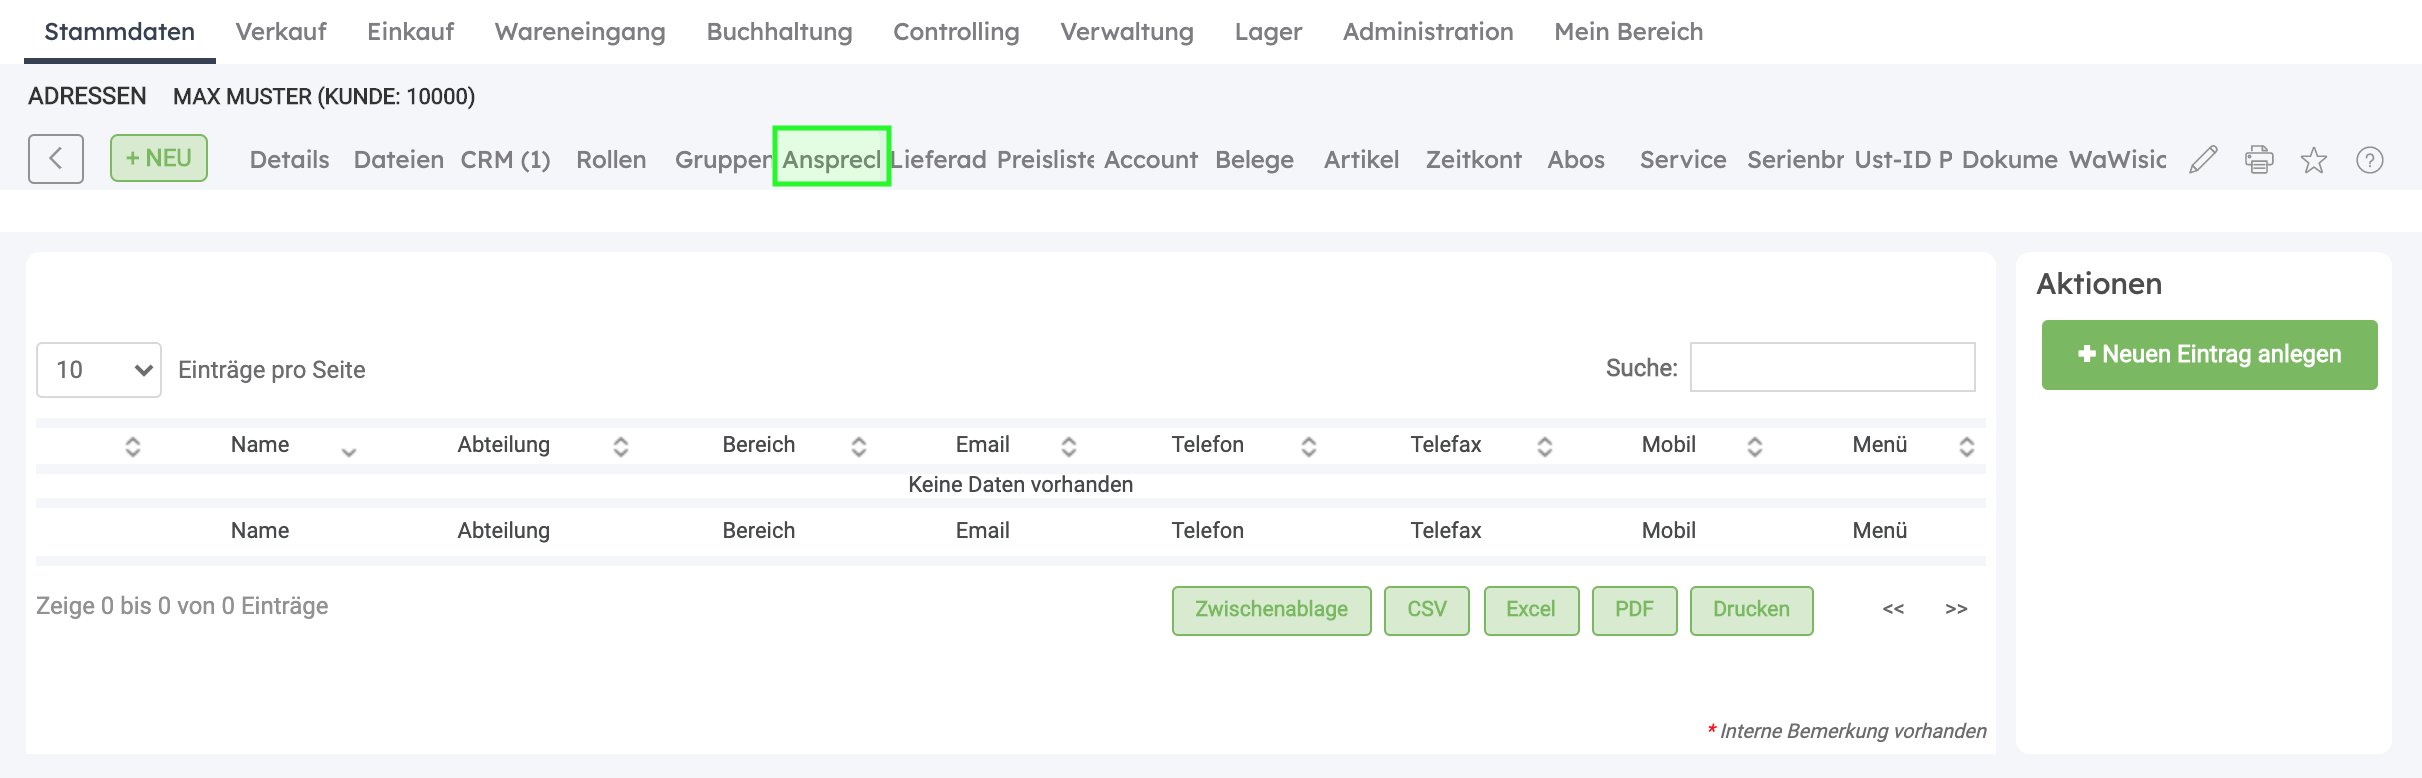Click the back arrow button

(x=56, y=159)
